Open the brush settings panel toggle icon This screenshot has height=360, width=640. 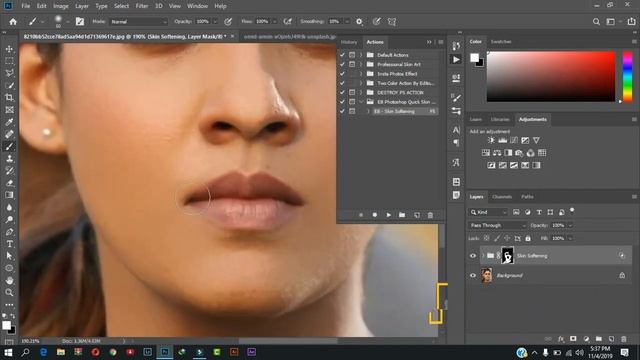[x=80, y=22]
